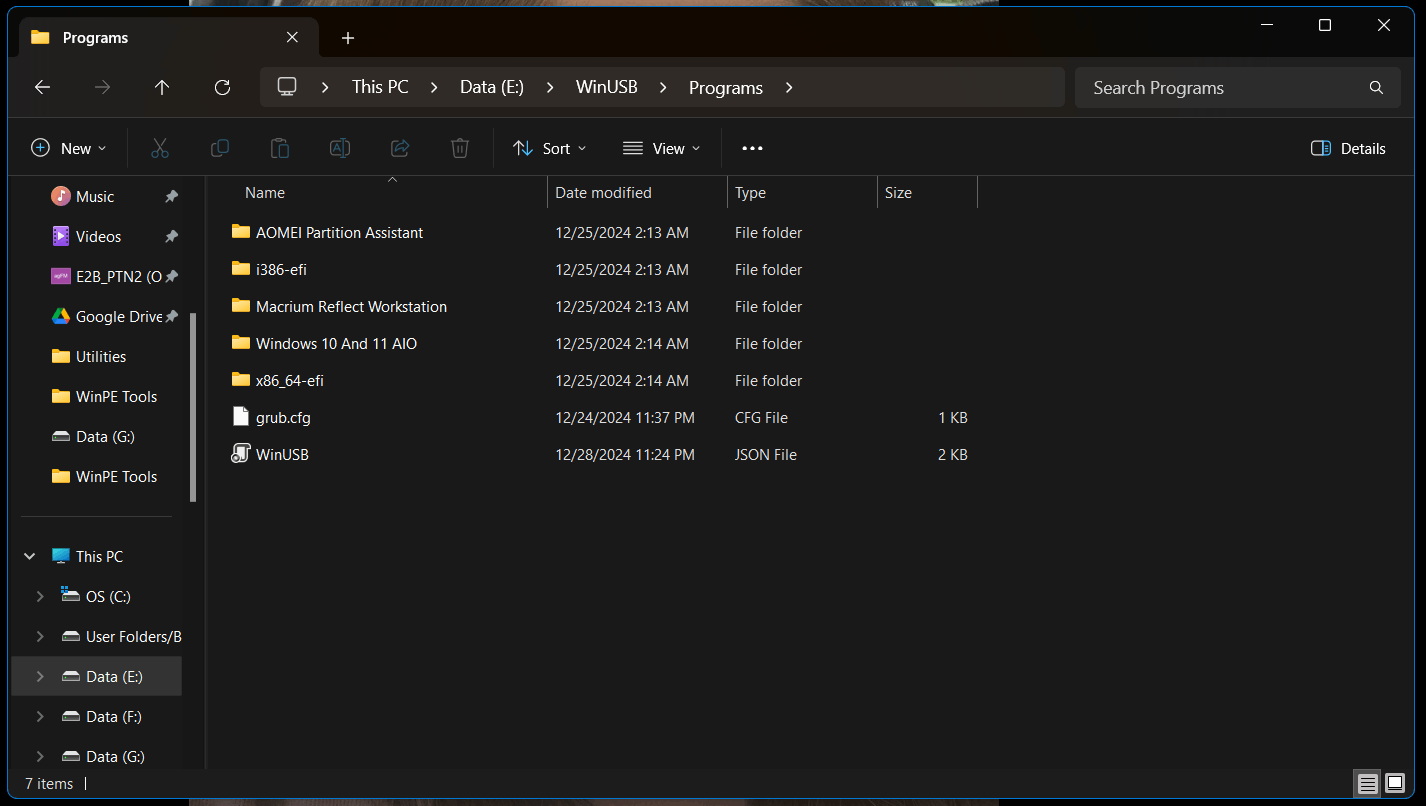This screenshot has width=1426, height=806.
Task: Go back to the previous folder
Action: (42, 88)
